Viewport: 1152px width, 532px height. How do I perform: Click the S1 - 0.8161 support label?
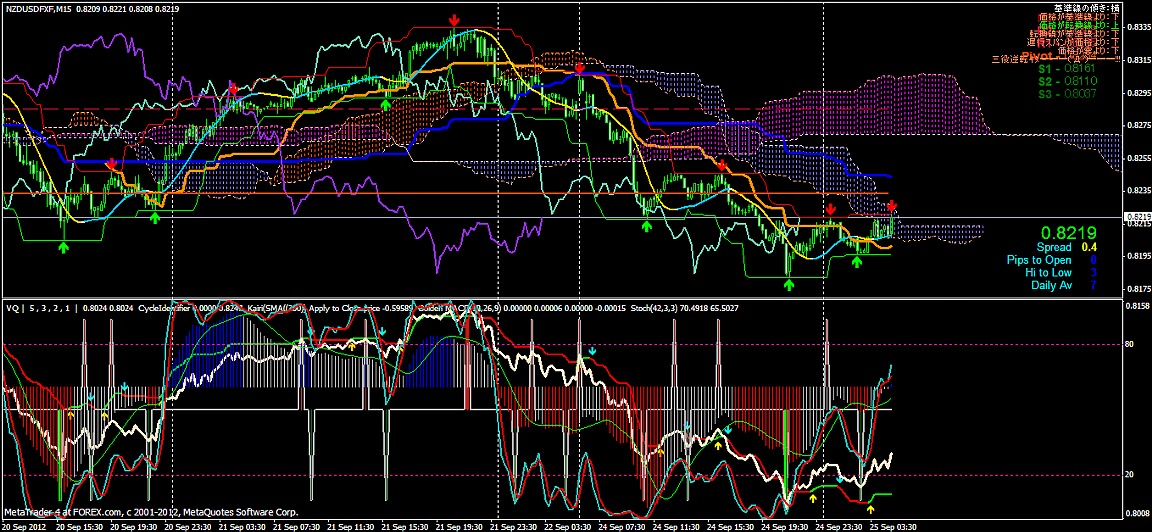tap(1067, 68)
